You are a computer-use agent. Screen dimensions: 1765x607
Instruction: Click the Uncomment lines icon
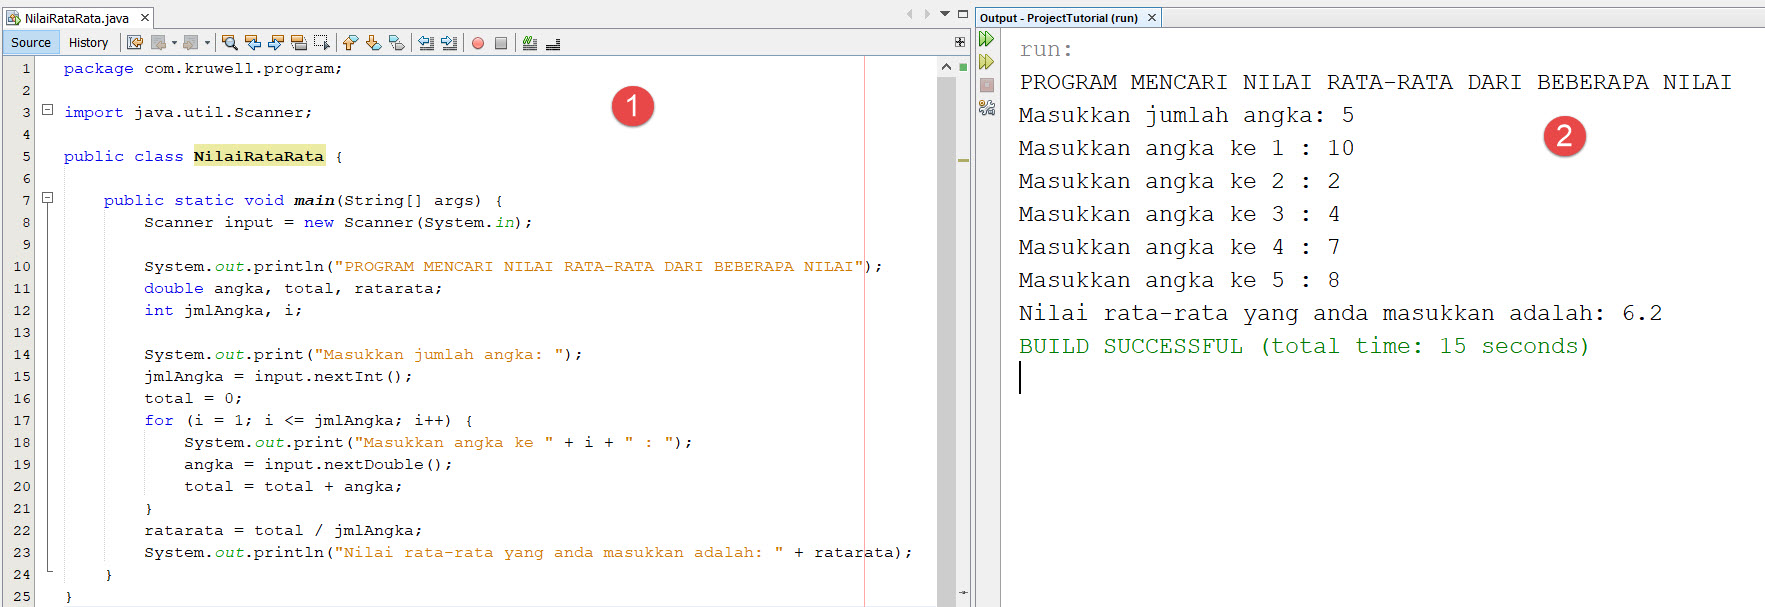(553, 43)
